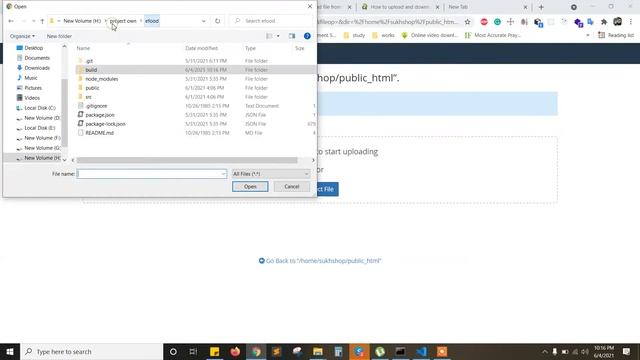Click Go Back to /home/sukhshop/public_html link
This screenshot has width=640, height=360.
[x=320, y=261]
